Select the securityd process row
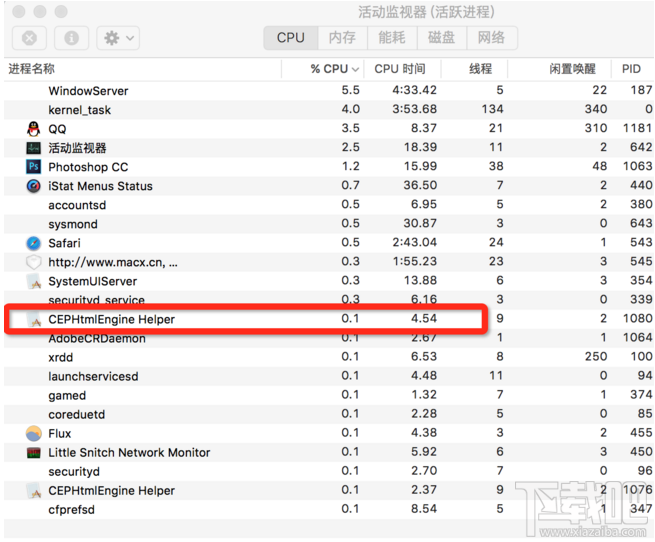Viewport: 655px width, 542px height. (x=328, y=471)
